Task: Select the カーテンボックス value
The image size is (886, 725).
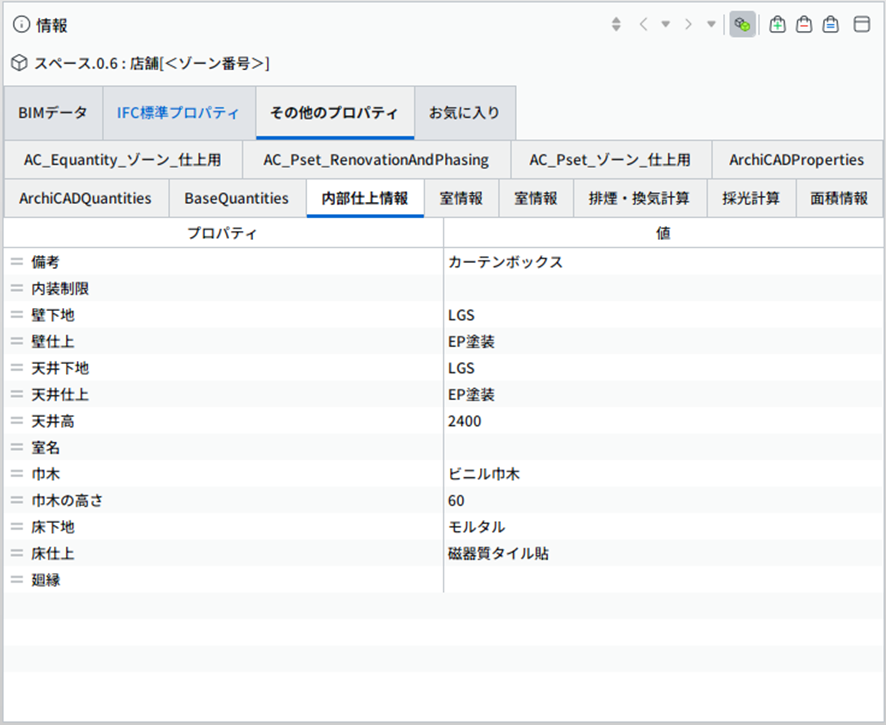Action: coord(506,262)
